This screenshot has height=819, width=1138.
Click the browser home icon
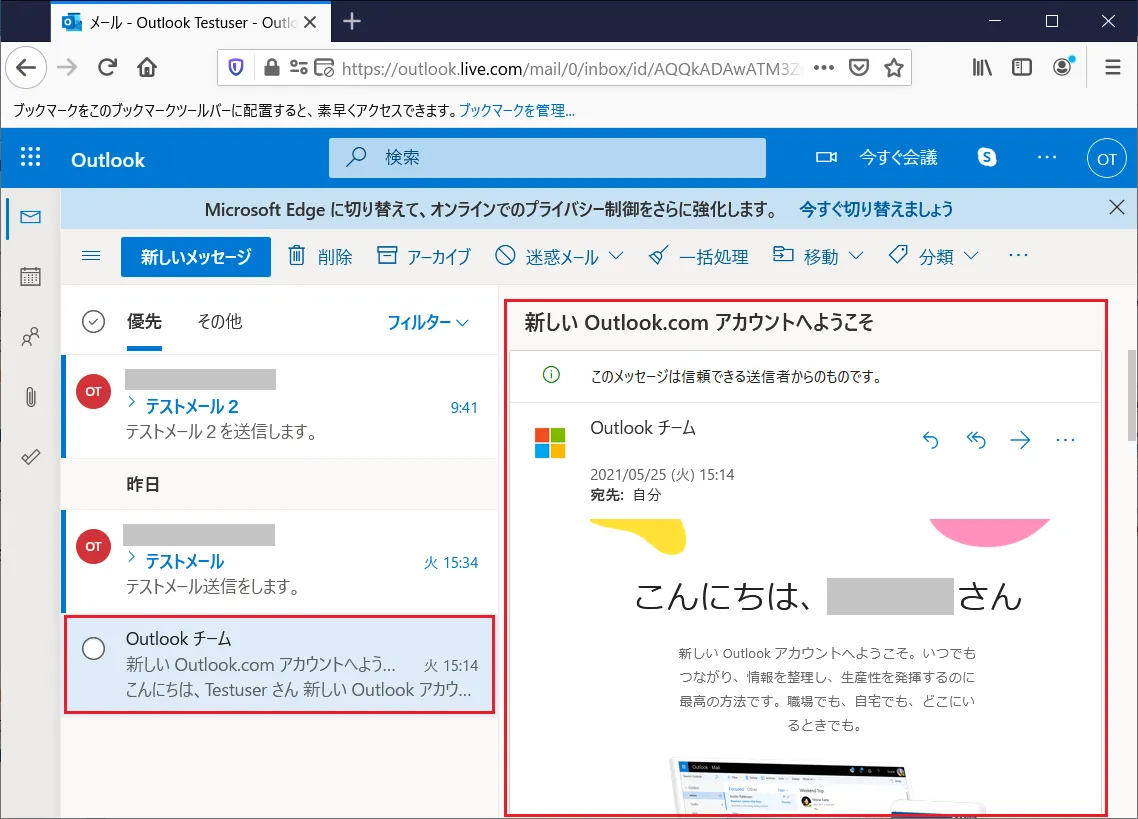pyautogui.click(x=147, y=68)
